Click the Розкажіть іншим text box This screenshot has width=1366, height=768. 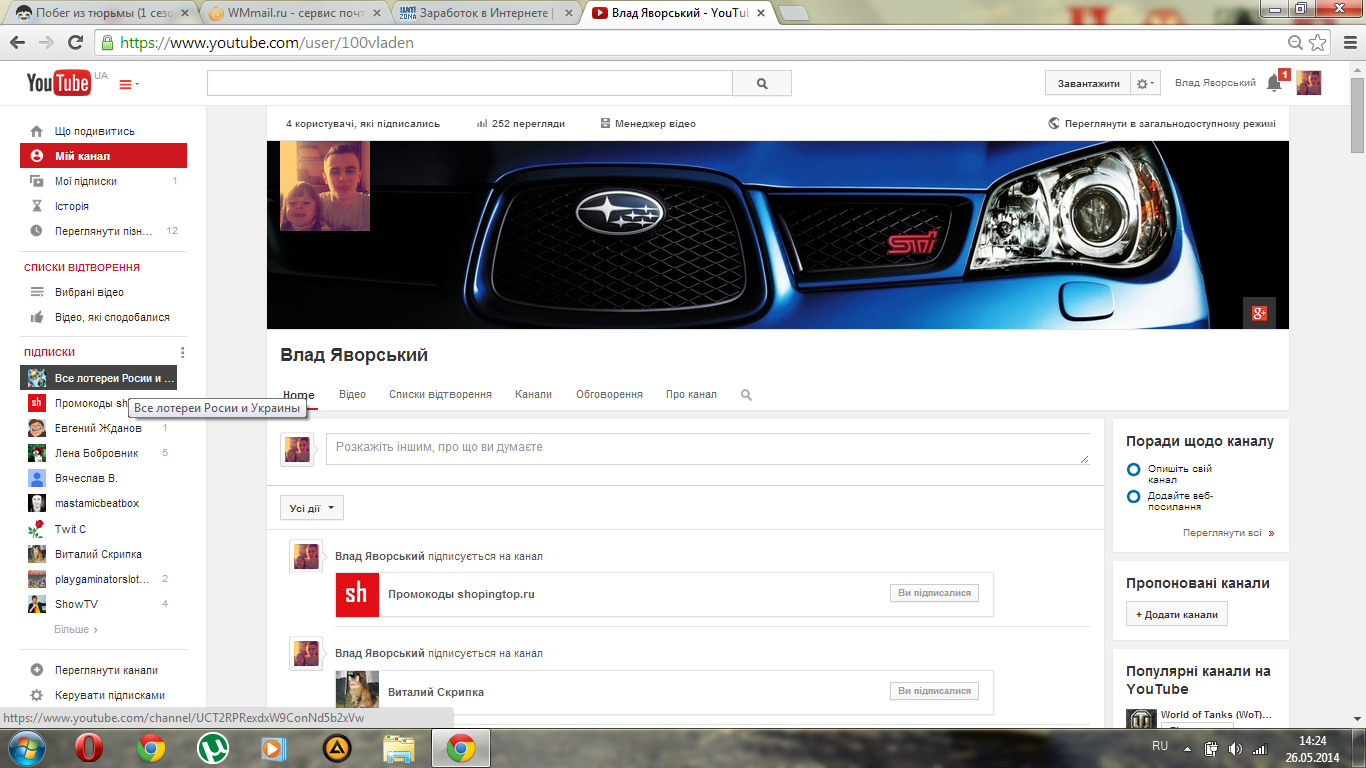click(x=708, y=448)
